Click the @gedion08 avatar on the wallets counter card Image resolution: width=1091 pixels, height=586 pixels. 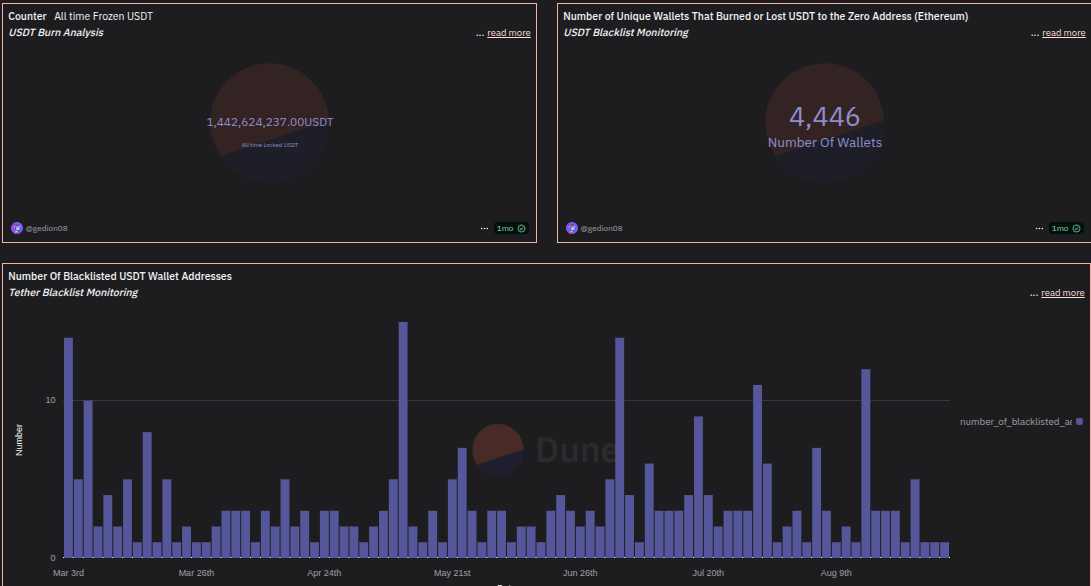(572, 228)
